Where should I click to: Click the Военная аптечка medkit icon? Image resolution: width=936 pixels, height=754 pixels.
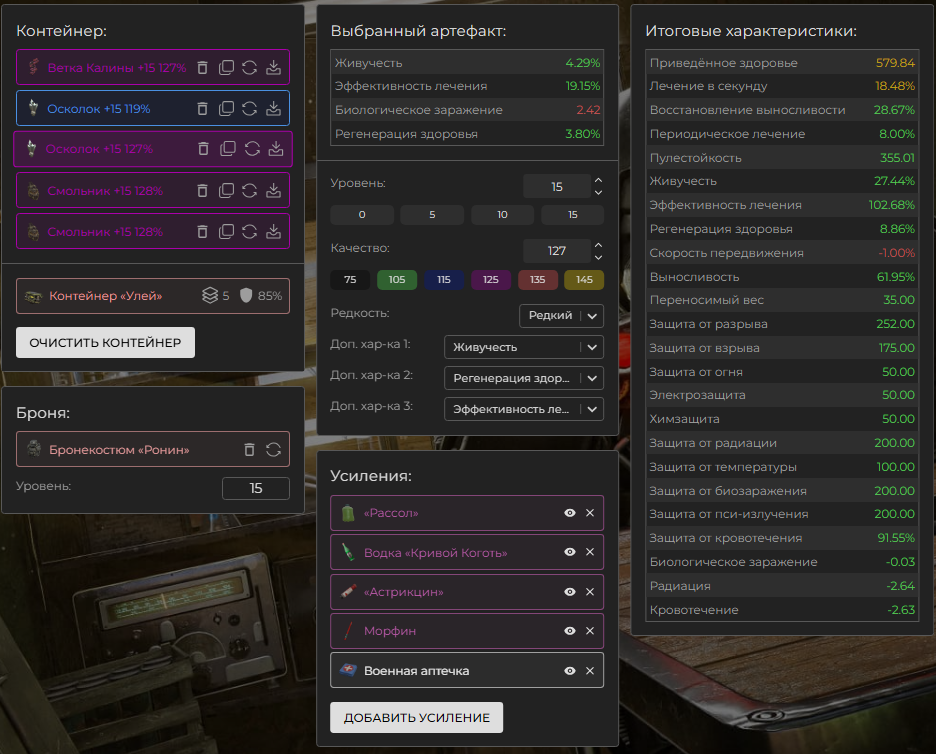[348, 670]
